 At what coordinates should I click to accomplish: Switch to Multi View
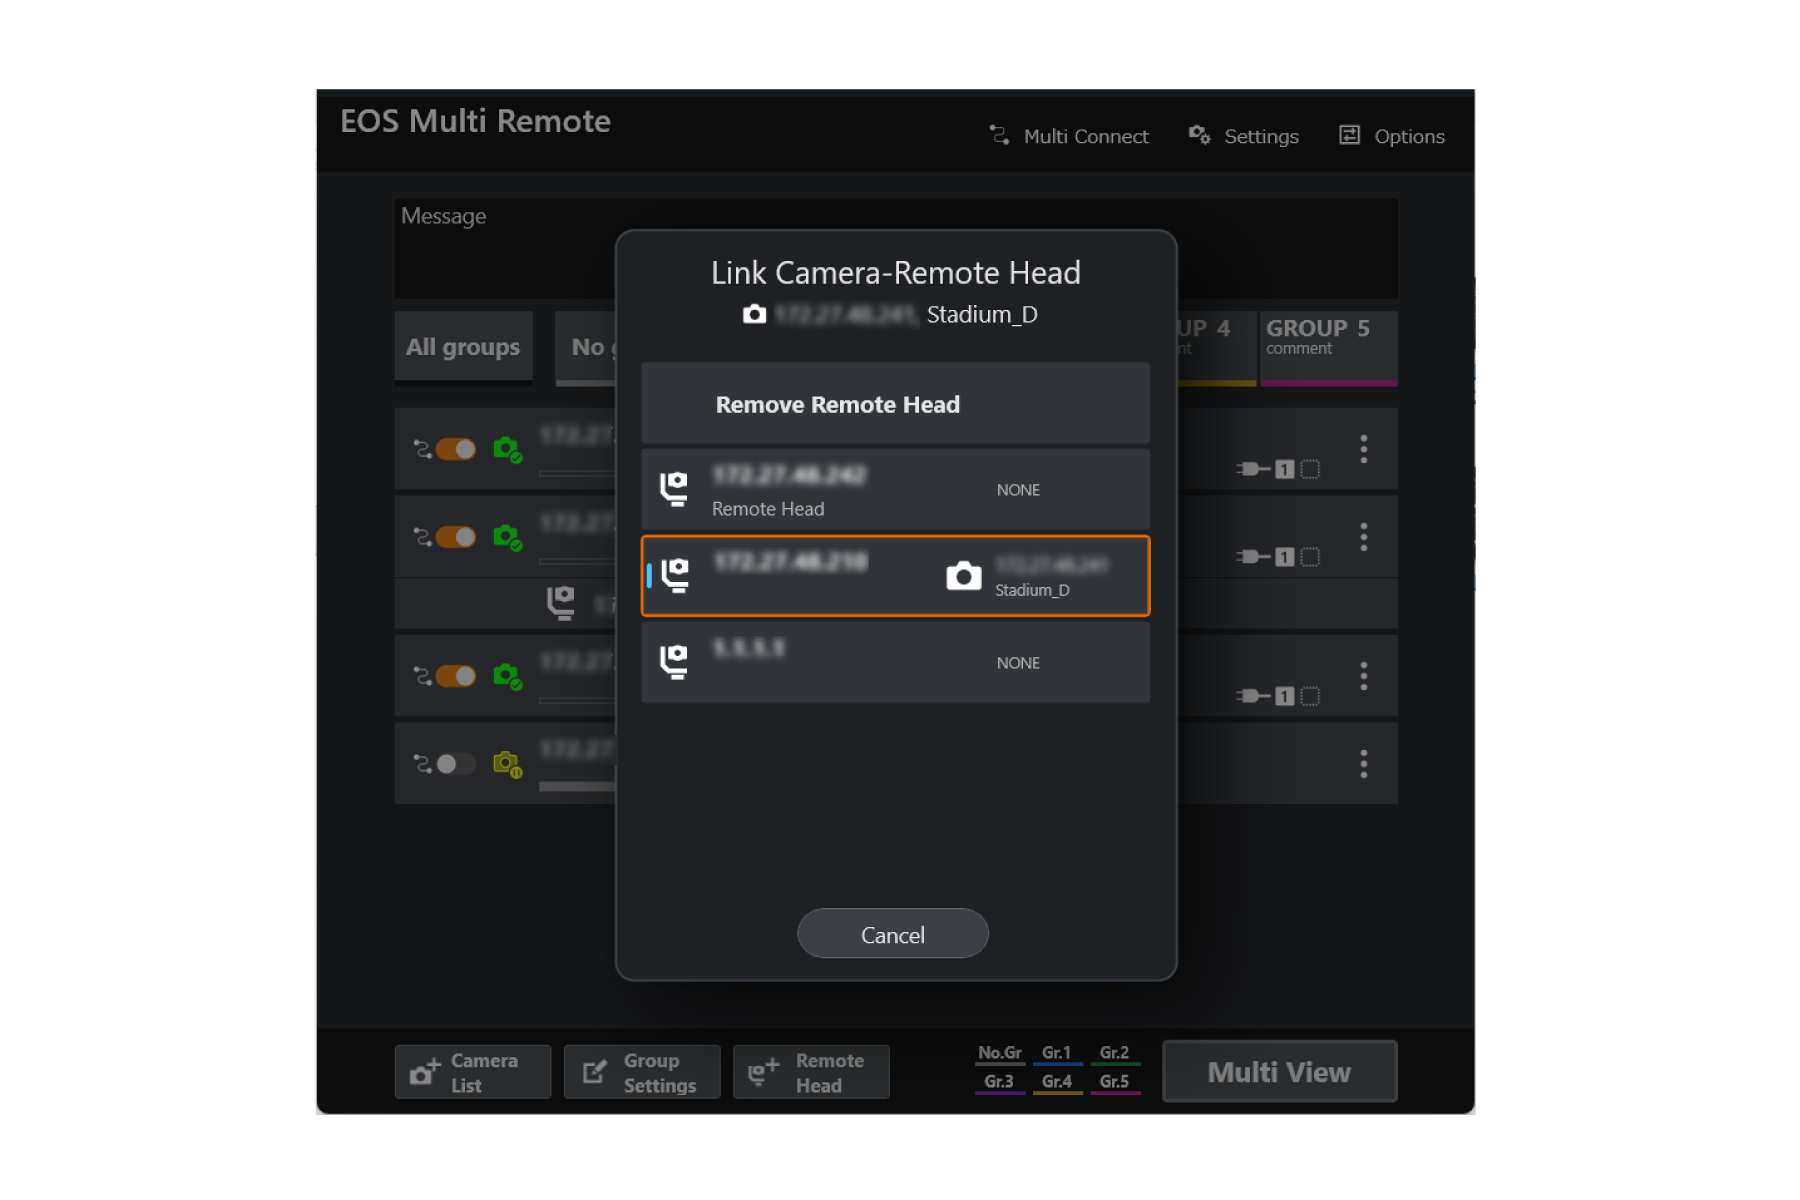pos(1279,1072)
